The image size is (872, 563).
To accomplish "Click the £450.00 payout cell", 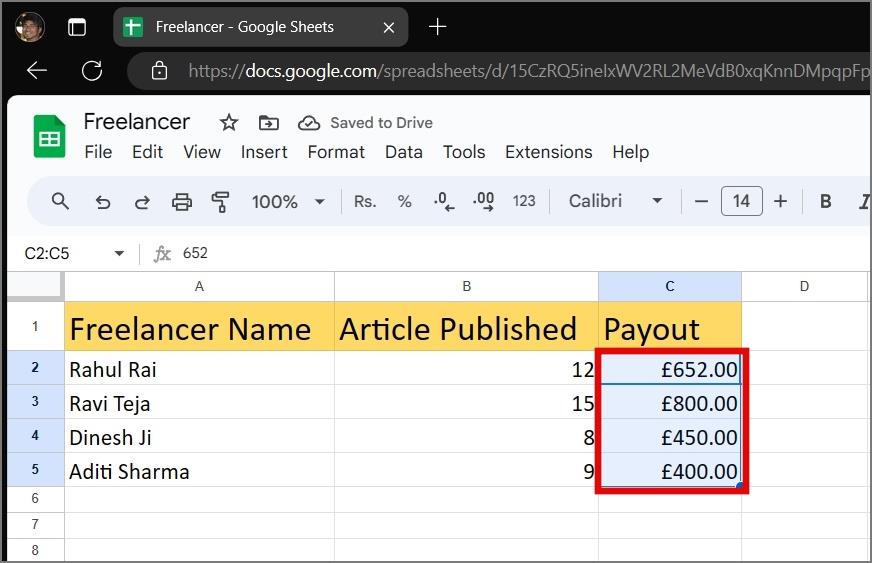I will [x=670, y=436].
